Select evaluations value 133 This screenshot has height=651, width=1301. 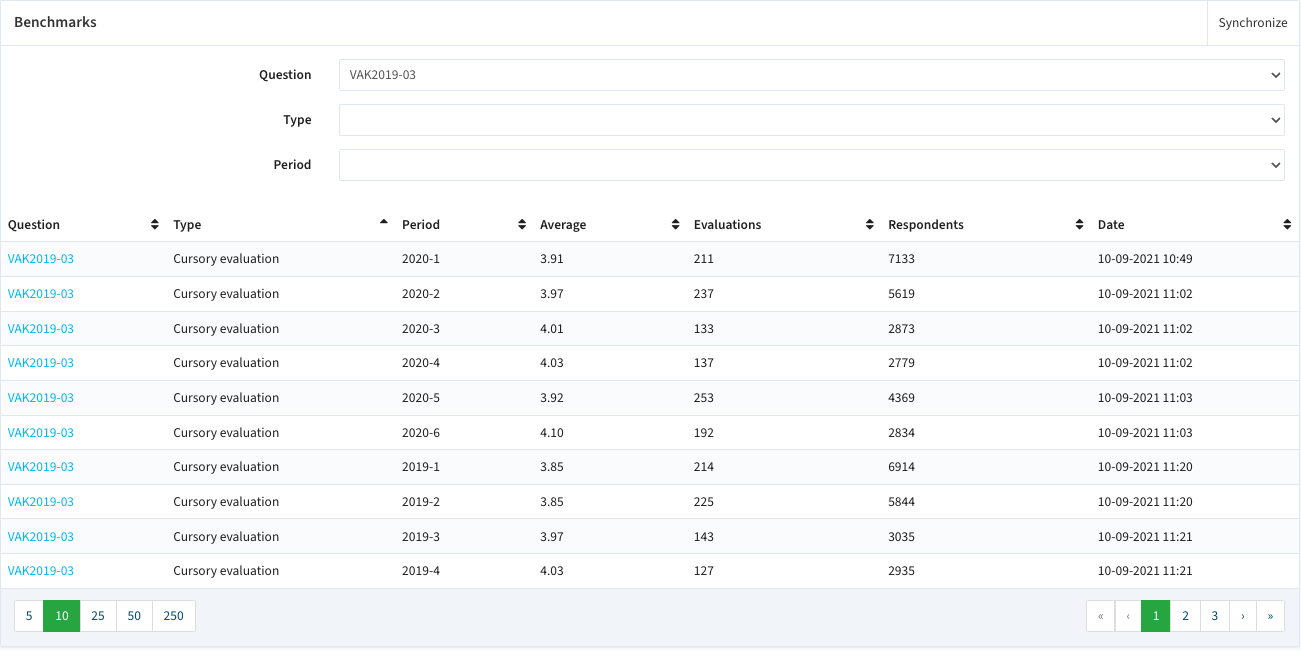[x=704, y=329]
